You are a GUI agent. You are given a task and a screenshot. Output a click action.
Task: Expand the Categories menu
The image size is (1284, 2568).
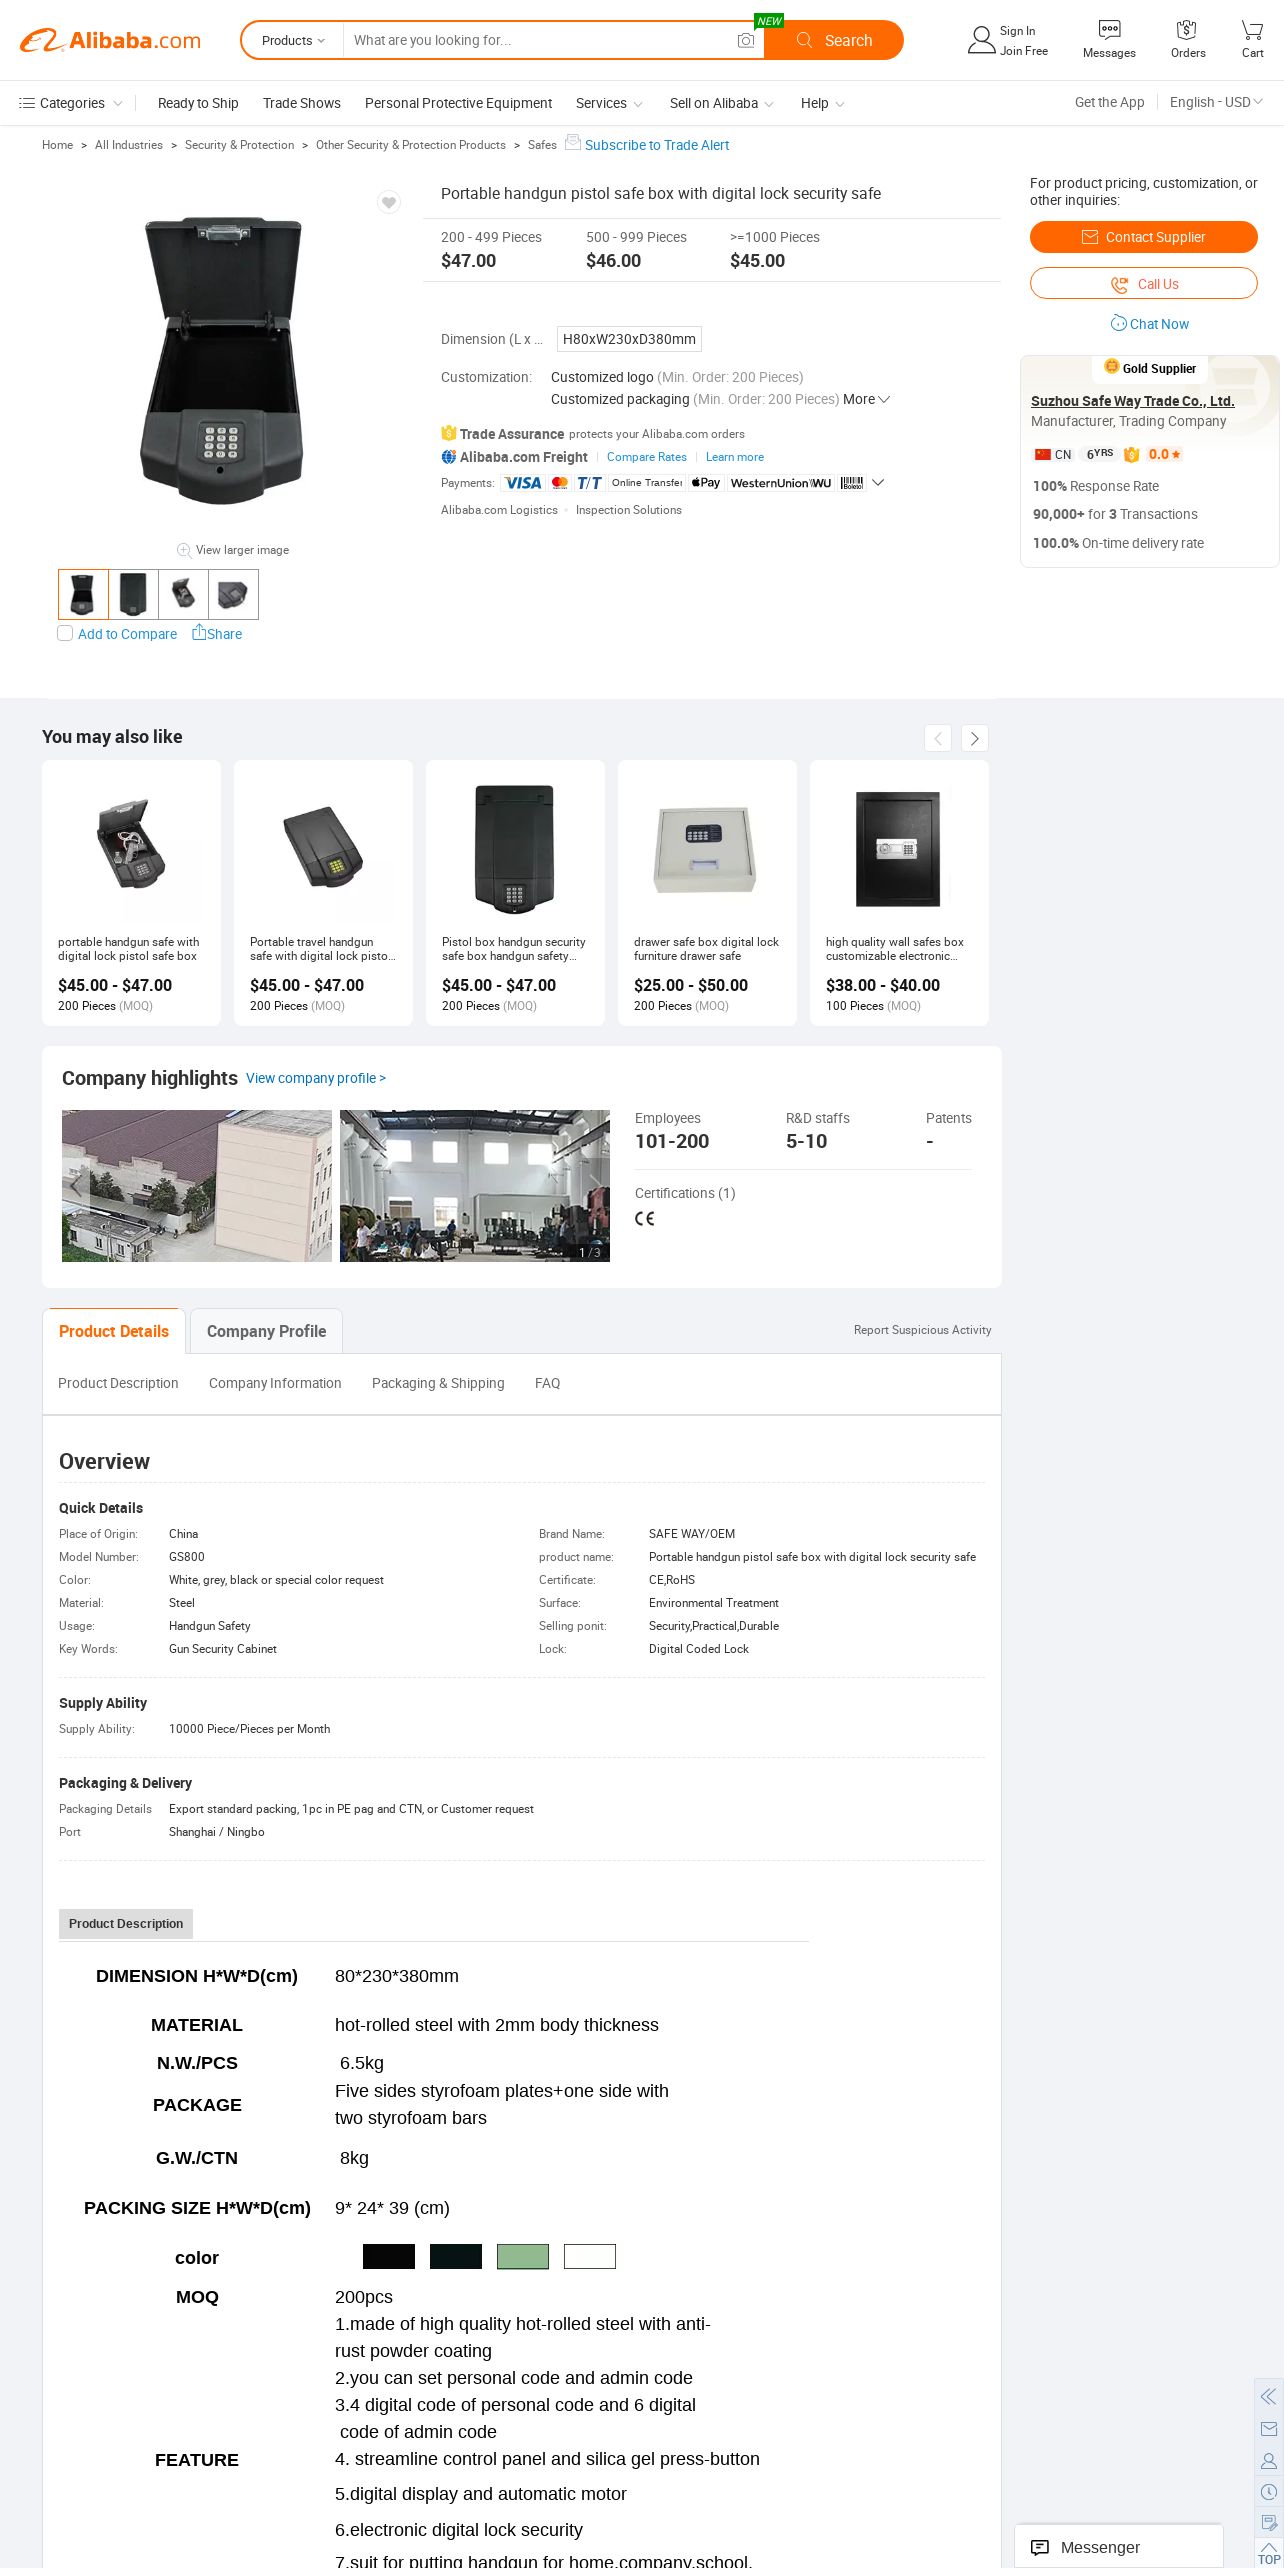pyautogui.click(x=70, y=103)
